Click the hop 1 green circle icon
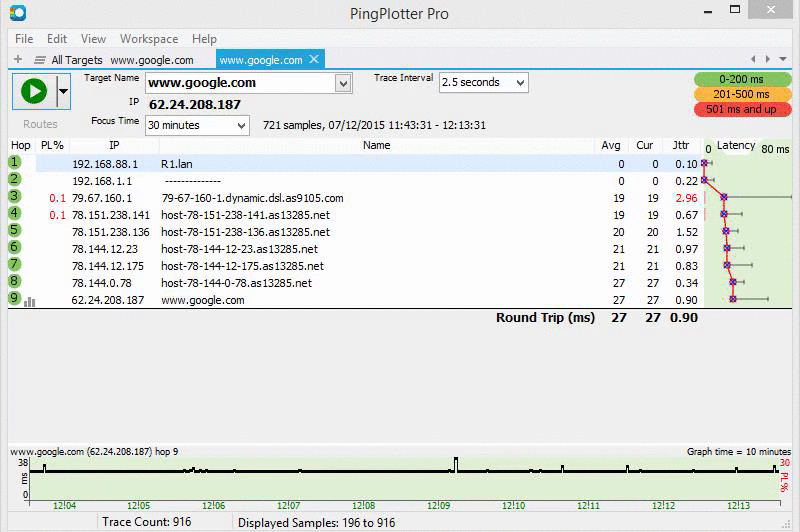Screen dimensions: 800x532 coord(15,163)
